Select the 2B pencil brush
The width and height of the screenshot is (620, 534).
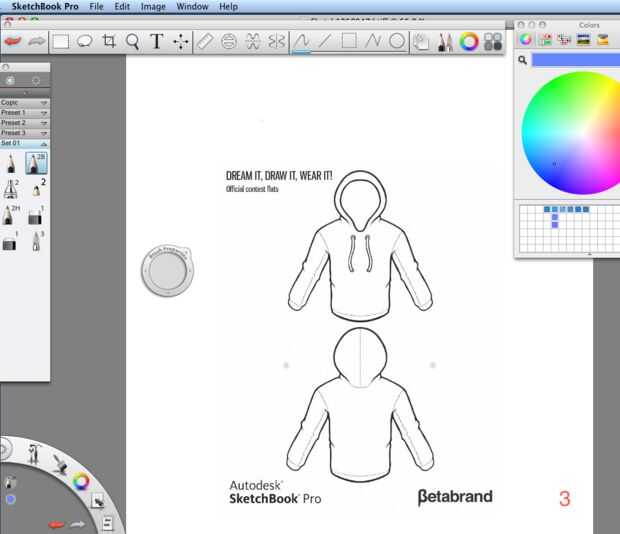click(x=36, y=163)
